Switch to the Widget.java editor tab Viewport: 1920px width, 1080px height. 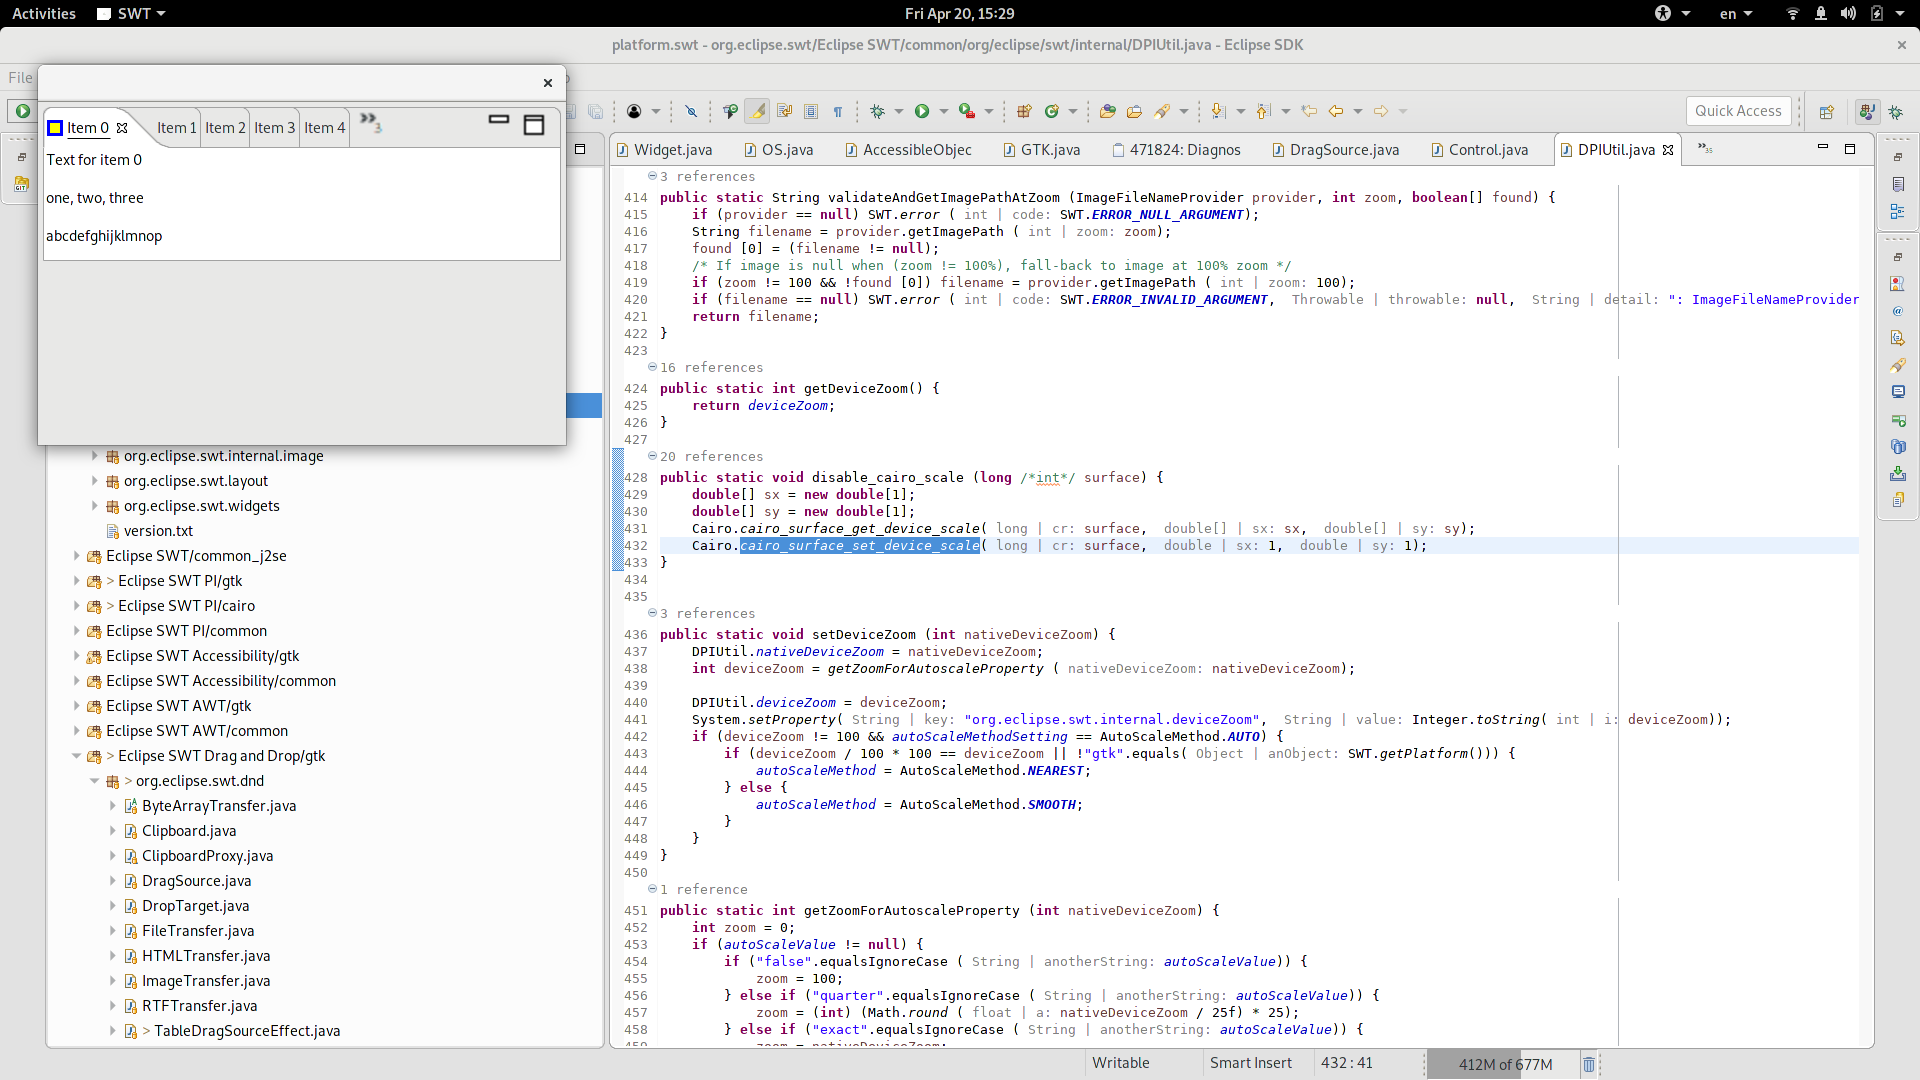tap(664, 150)
